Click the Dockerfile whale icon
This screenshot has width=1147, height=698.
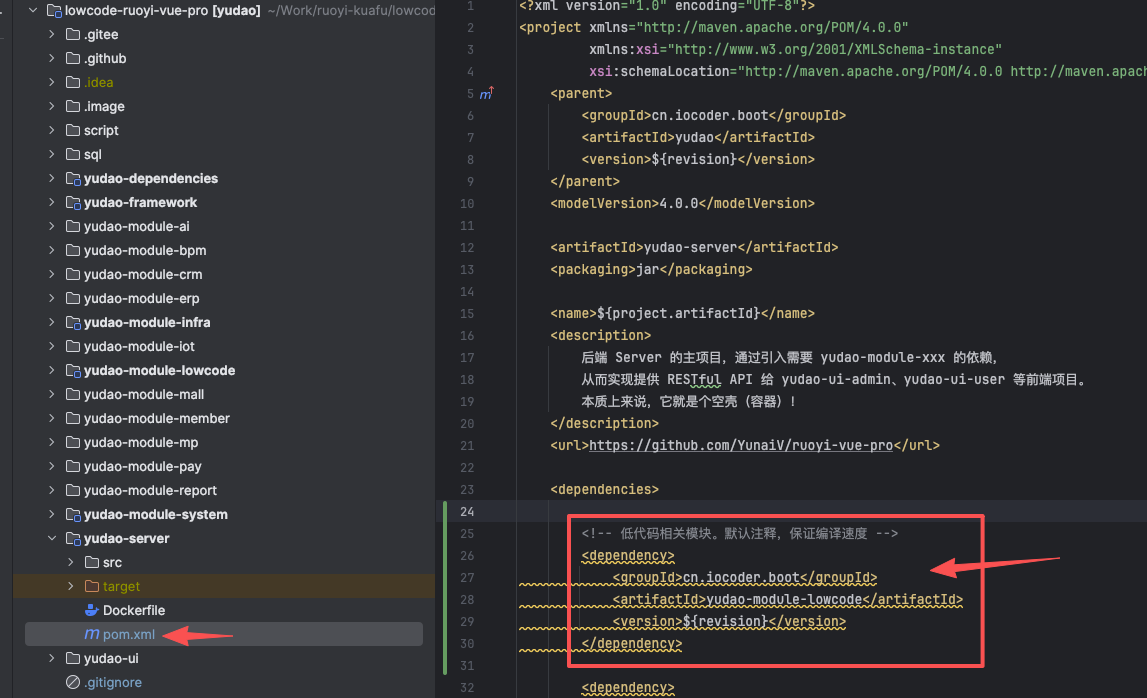click(92, 610)
